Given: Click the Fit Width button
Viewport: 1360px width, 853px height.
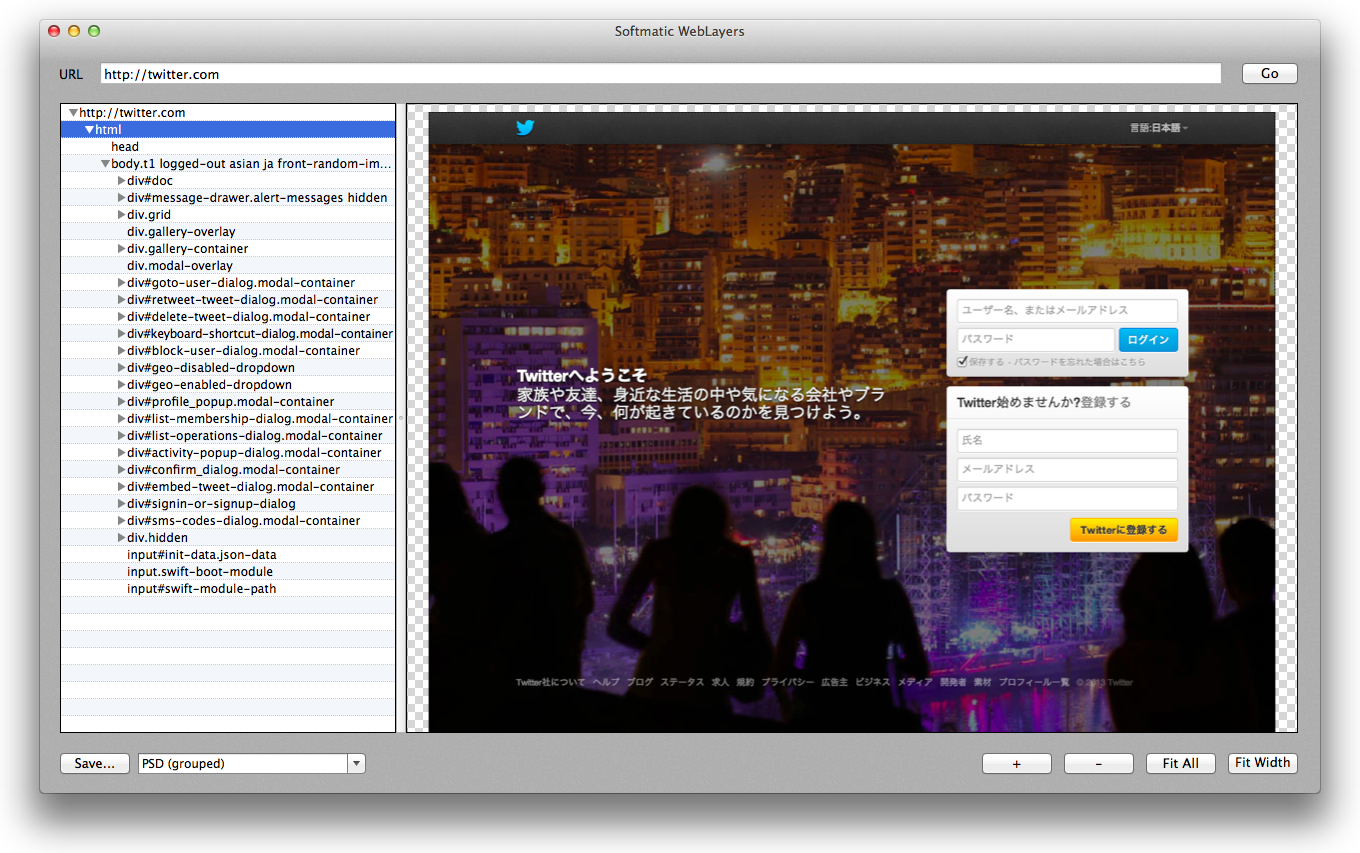Looking at the screenshot, I should [1262, 764].
